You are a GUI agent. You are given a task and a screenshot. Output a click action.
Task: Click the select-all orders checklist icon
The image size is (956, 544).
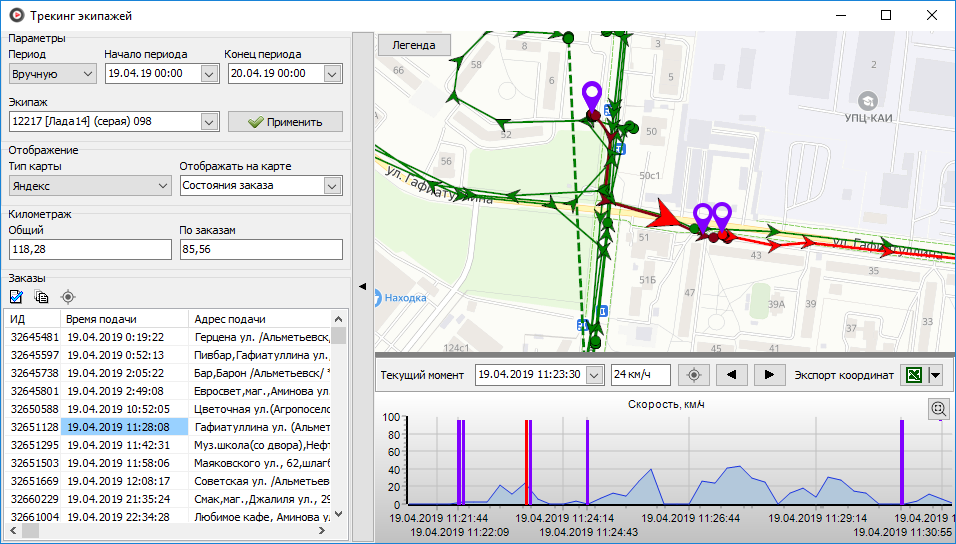click(17, 296)
